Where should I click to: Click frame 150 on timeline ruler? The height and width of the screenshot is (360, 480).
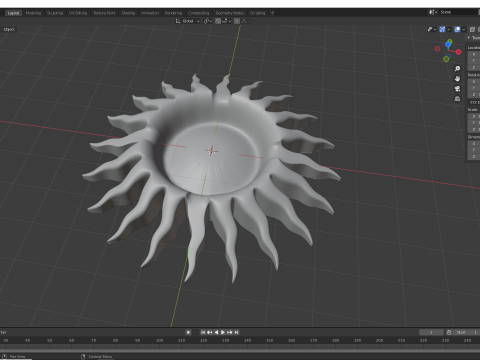(269, 340)
